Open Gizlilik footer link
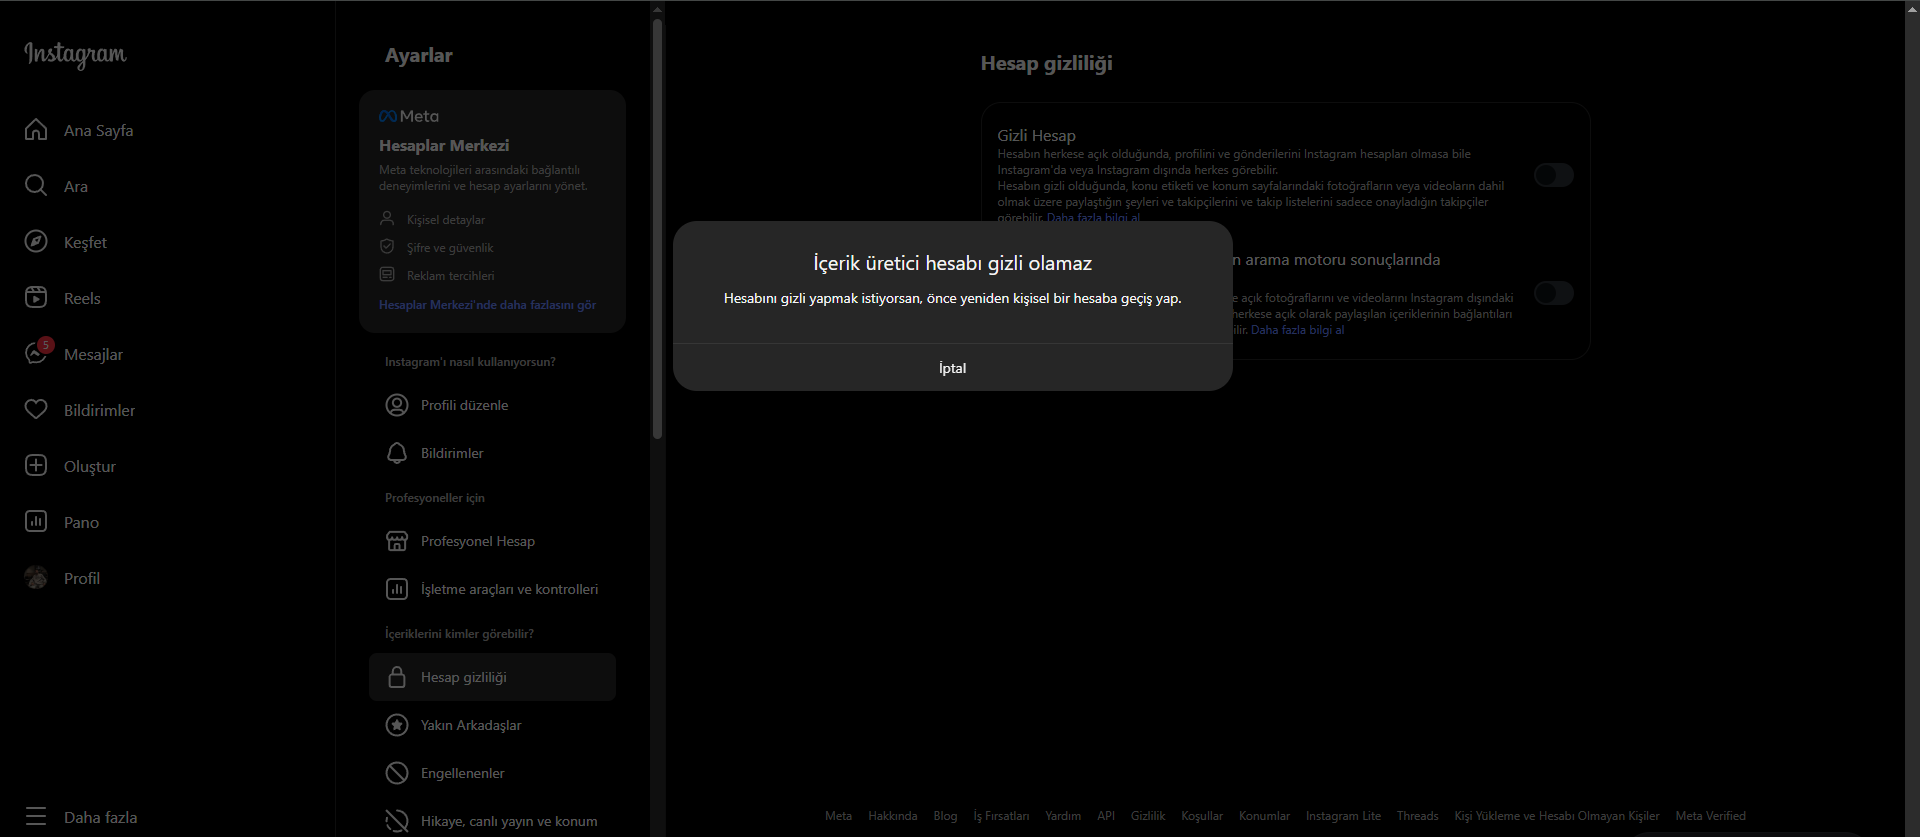Viewport: 1920px width, 837px height. click(1148, 816)
